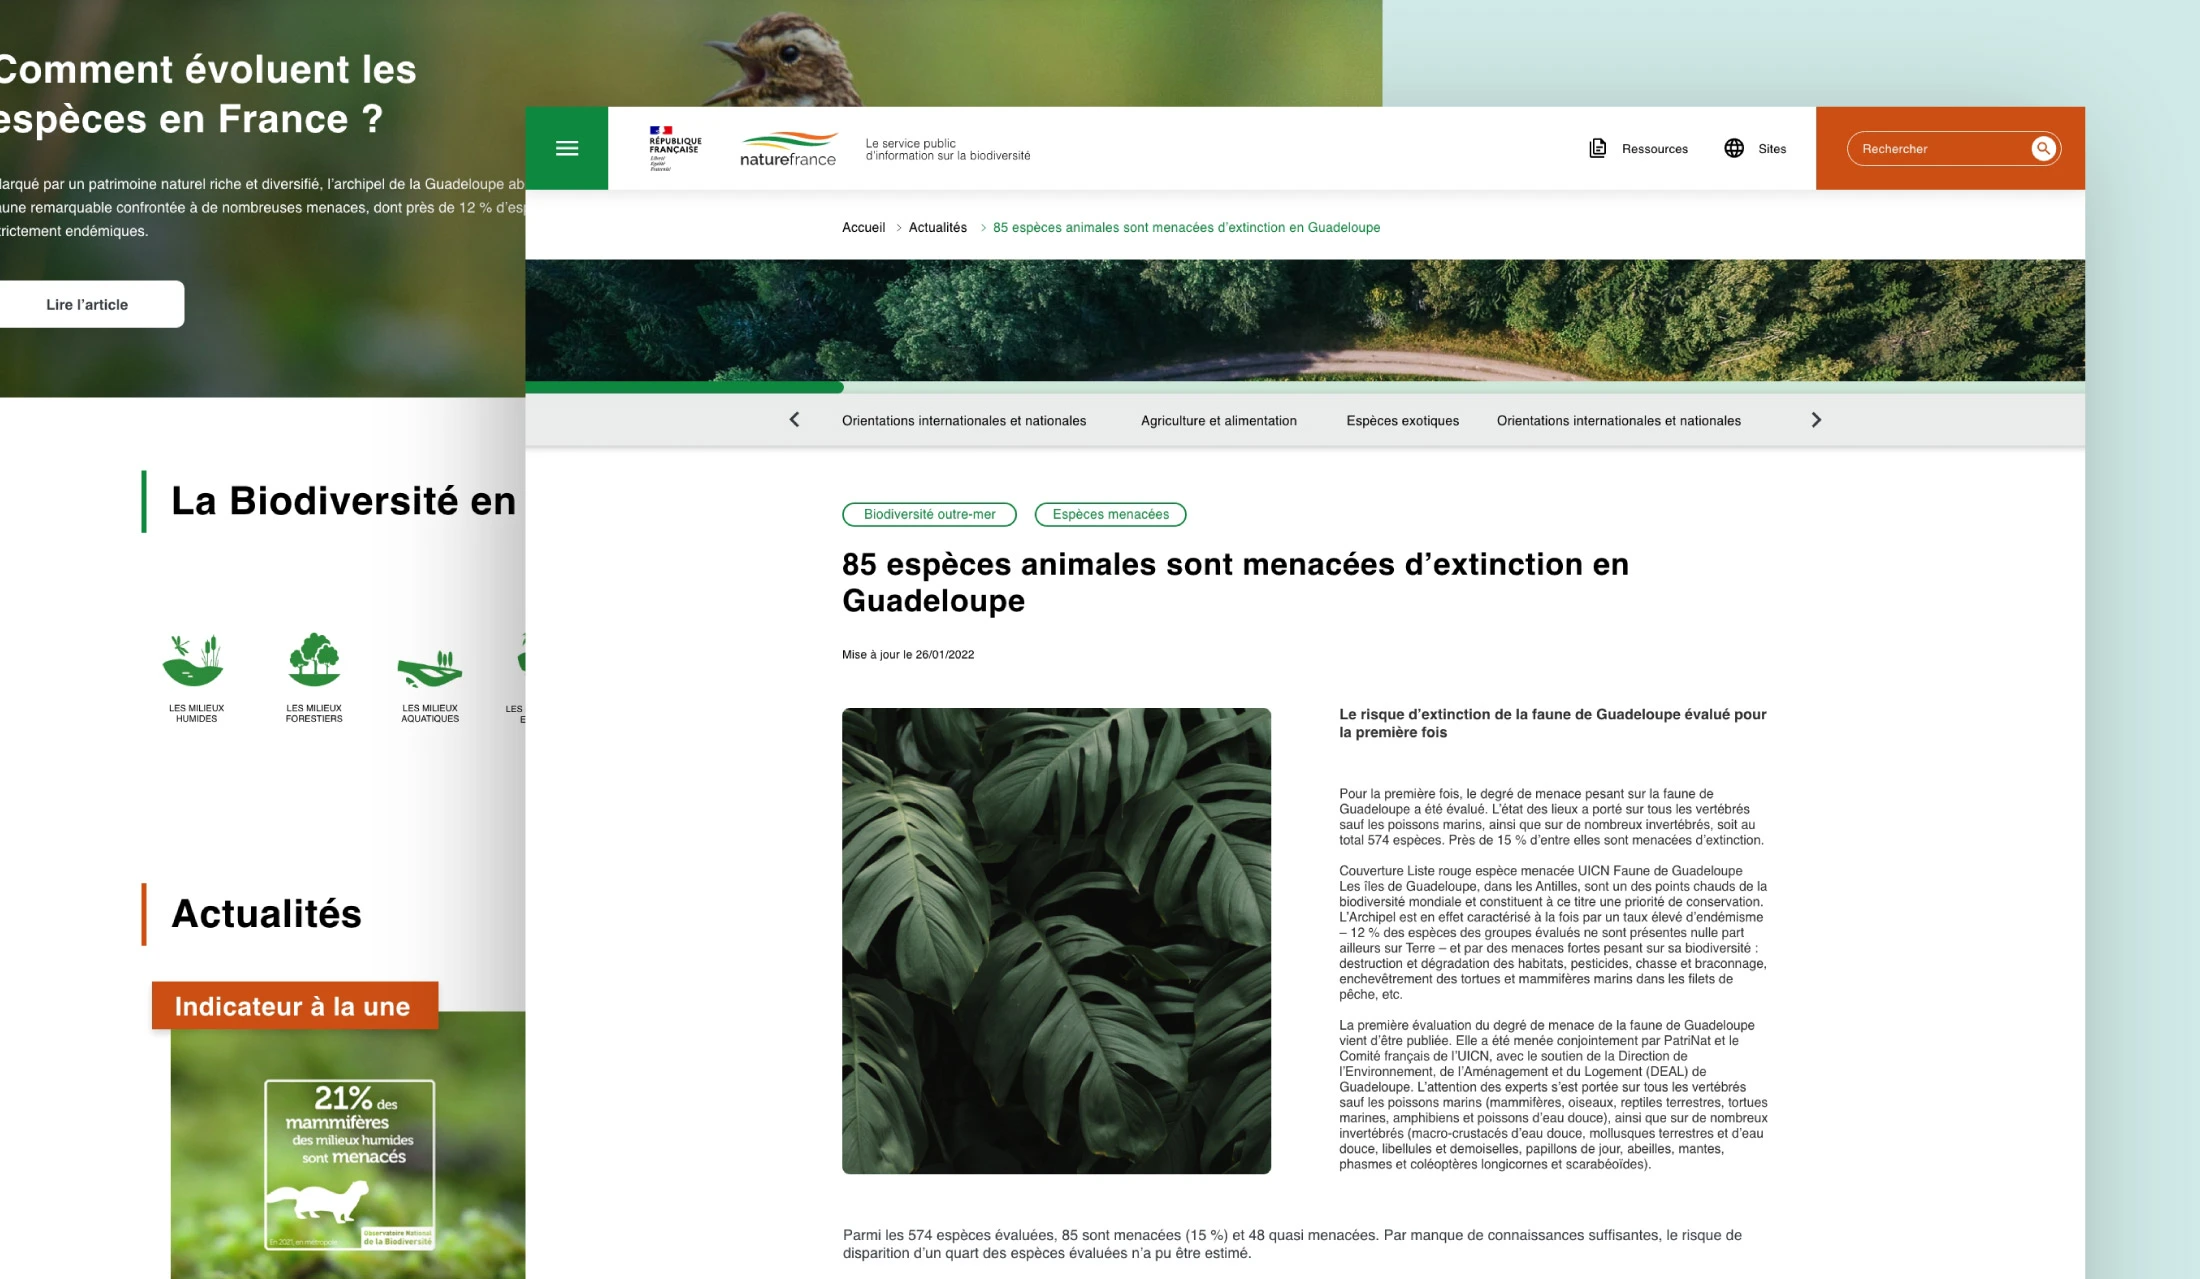
Task: Expand the next topics with the right chevron
Action: pyautogui.click(x=1816, y=419)
